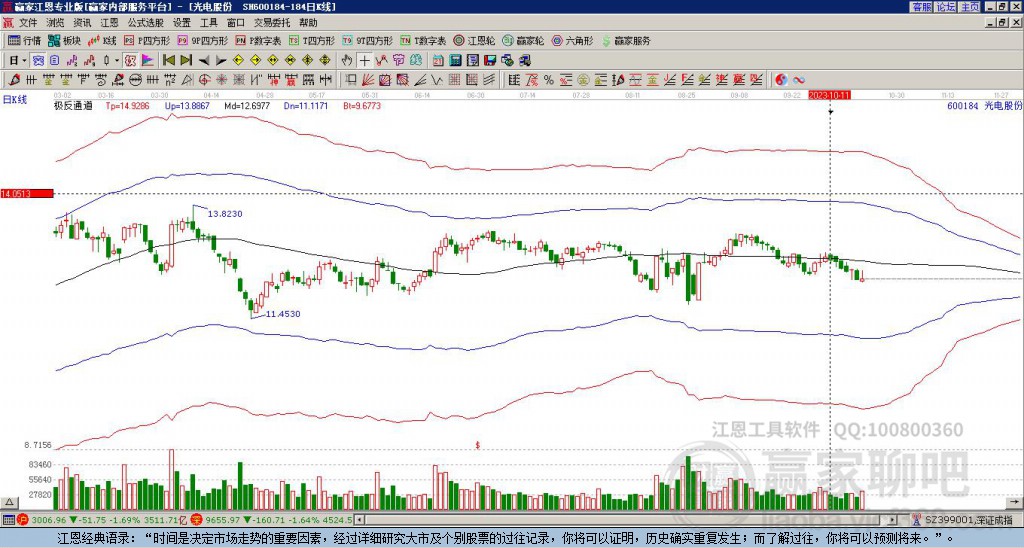Click the right arrow at volume panel edge
This screenshot has width=1024, height=548.
[x=1015, y=502]
